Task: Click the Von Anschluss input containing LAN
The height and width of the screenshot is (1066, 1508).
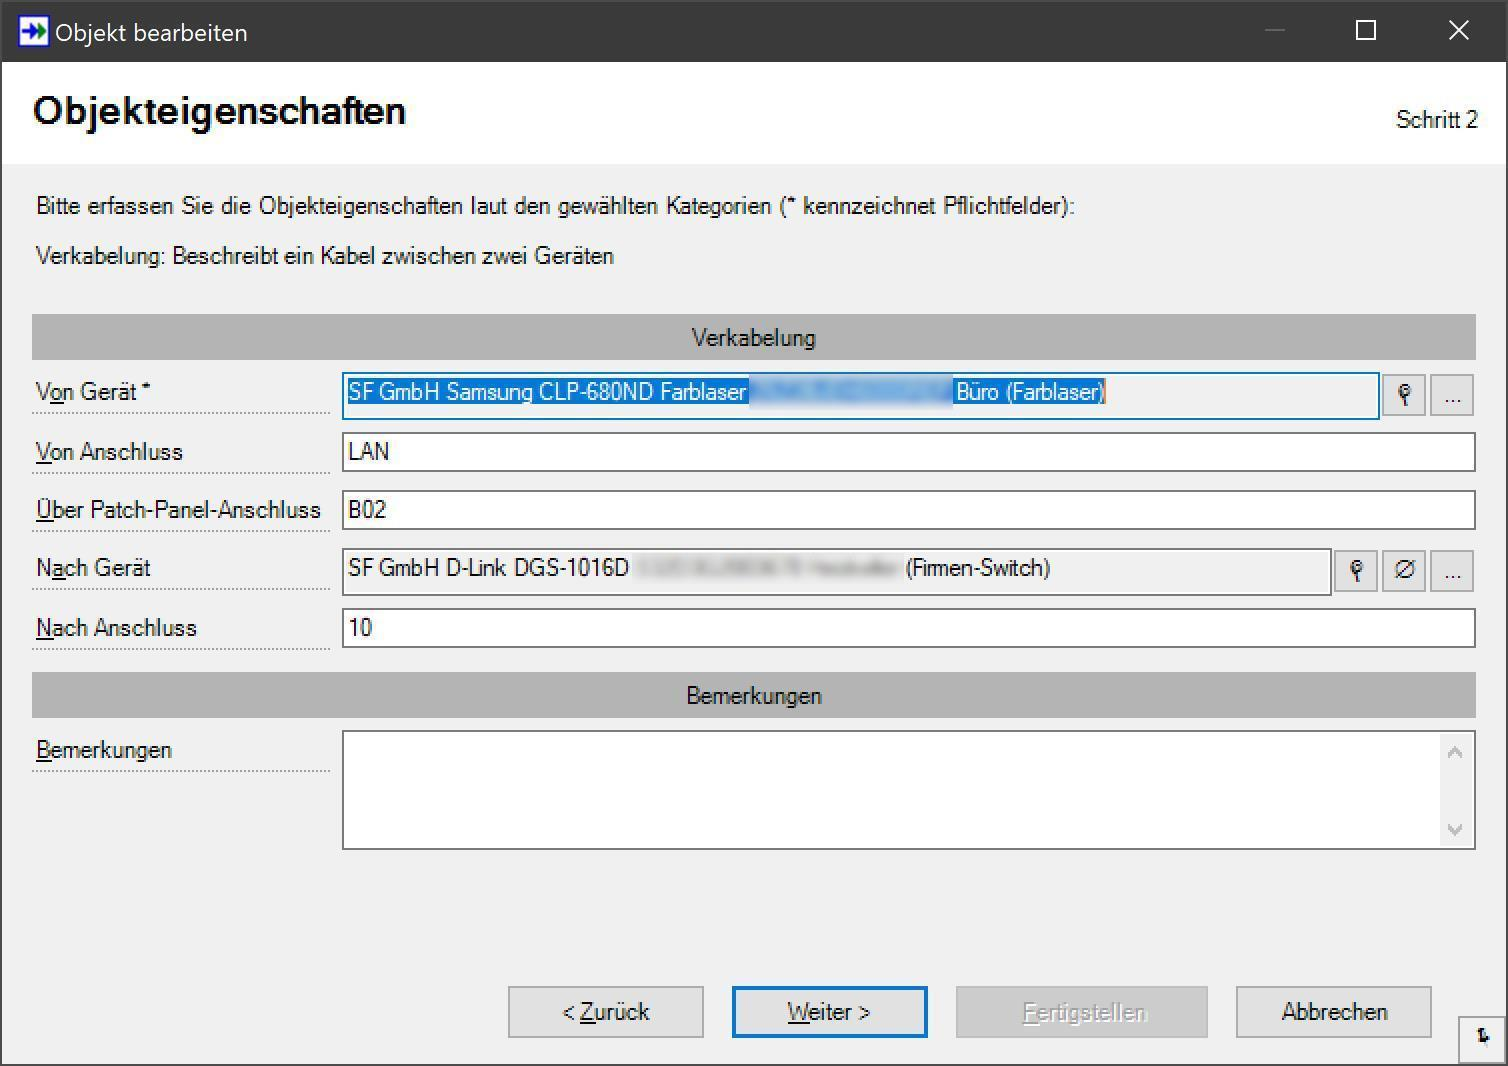Action: pos(908,452)
